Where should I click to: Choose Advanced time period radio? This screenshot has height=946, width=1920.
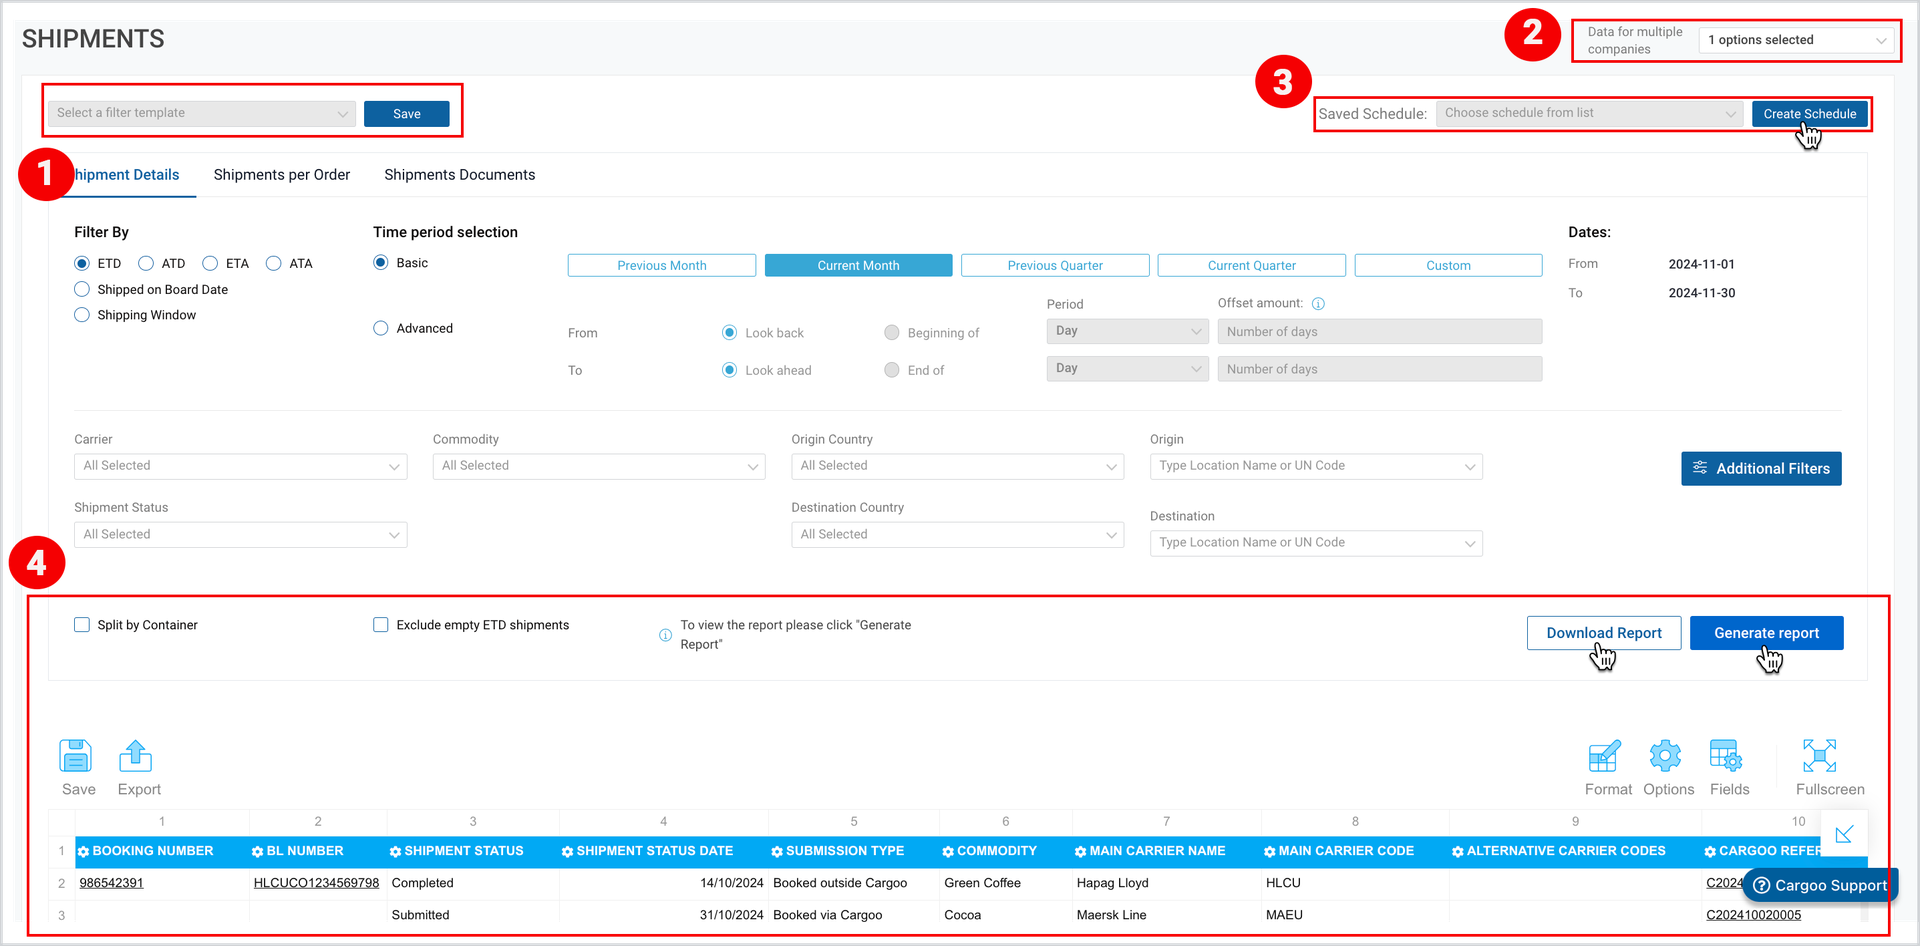(381, 328)
